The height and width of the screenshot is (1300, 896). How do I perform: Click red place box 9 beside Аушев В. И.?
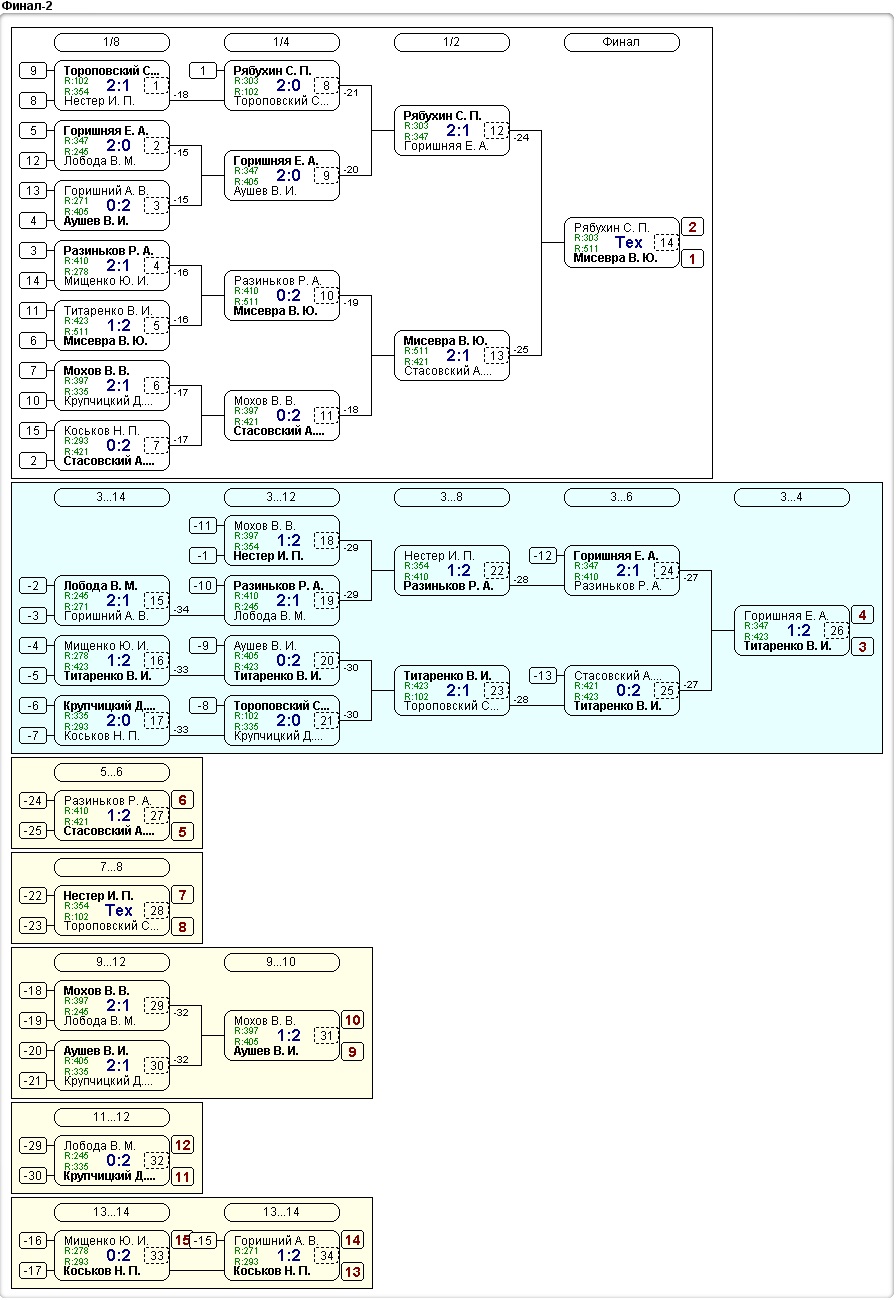point(353,1052)
